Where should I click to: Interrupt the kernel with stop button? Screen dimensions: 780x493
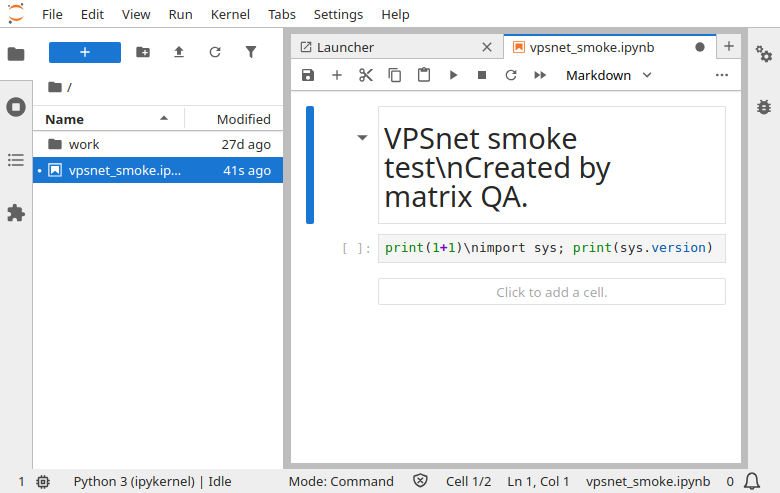(482, 75)
